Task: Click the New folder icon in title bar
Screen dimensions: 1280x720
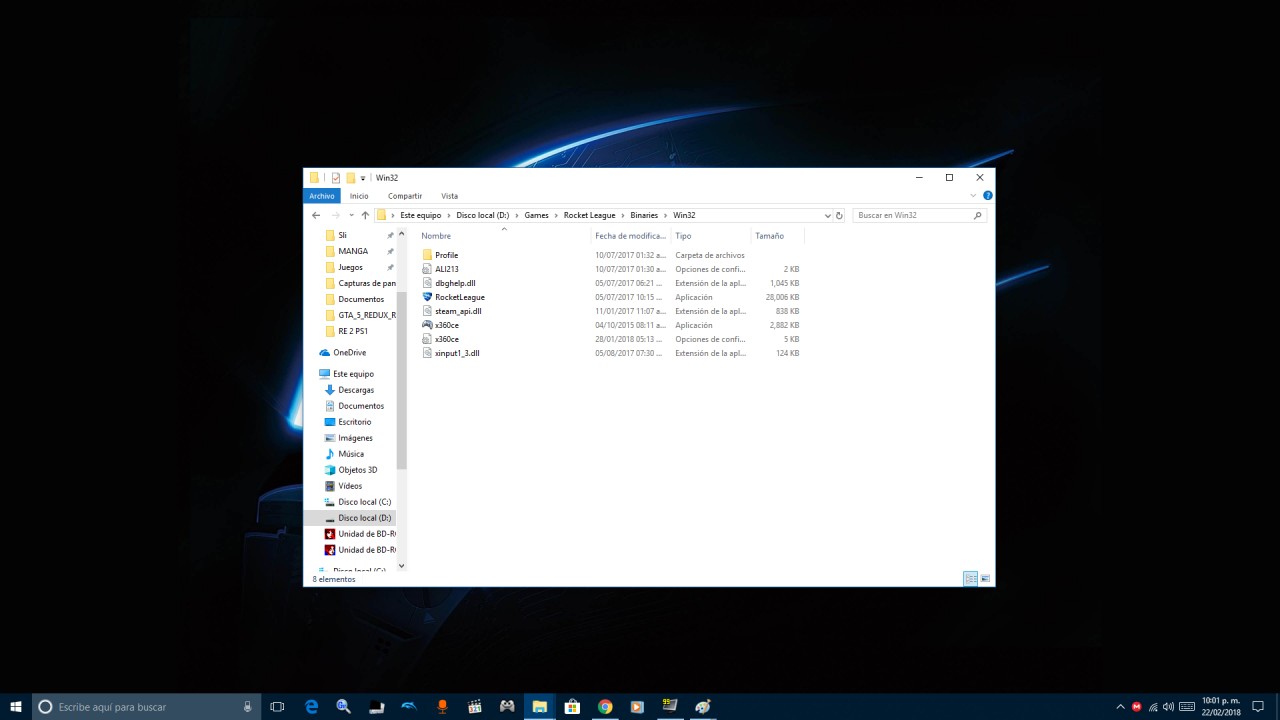Action: point(351,178)
